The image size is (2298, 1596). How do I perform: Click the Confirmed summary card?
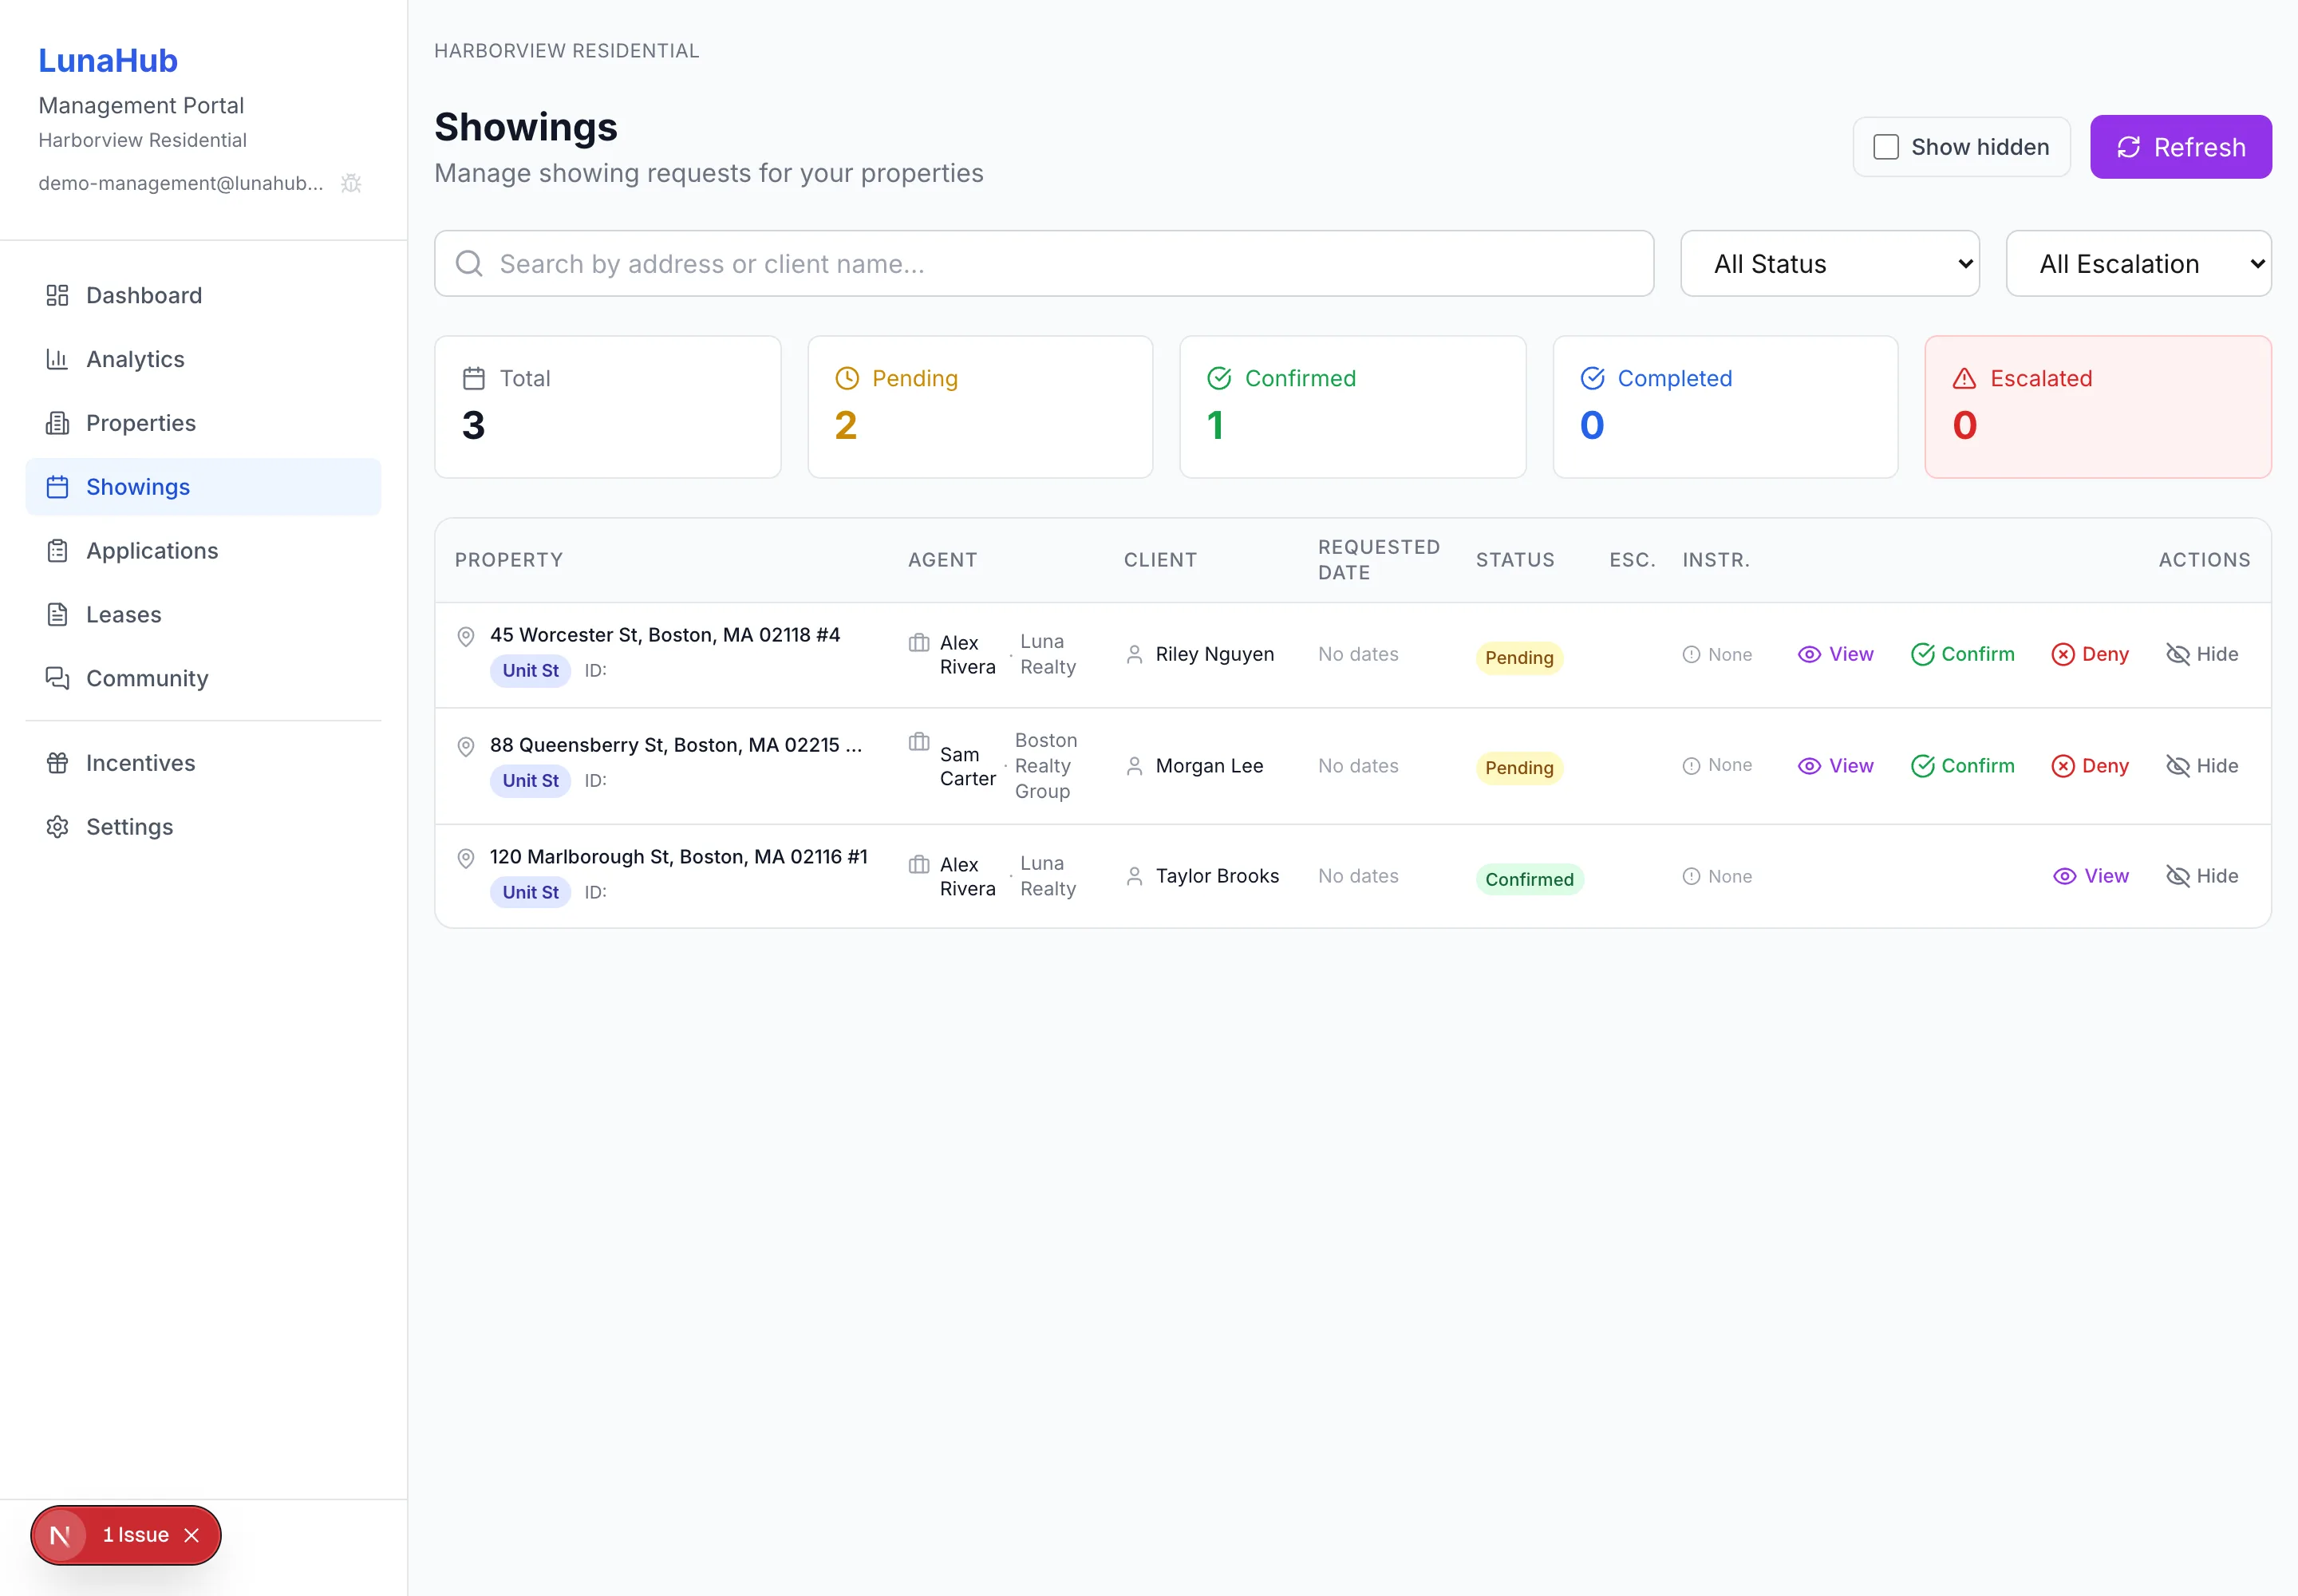click(x=1353, y=407)
